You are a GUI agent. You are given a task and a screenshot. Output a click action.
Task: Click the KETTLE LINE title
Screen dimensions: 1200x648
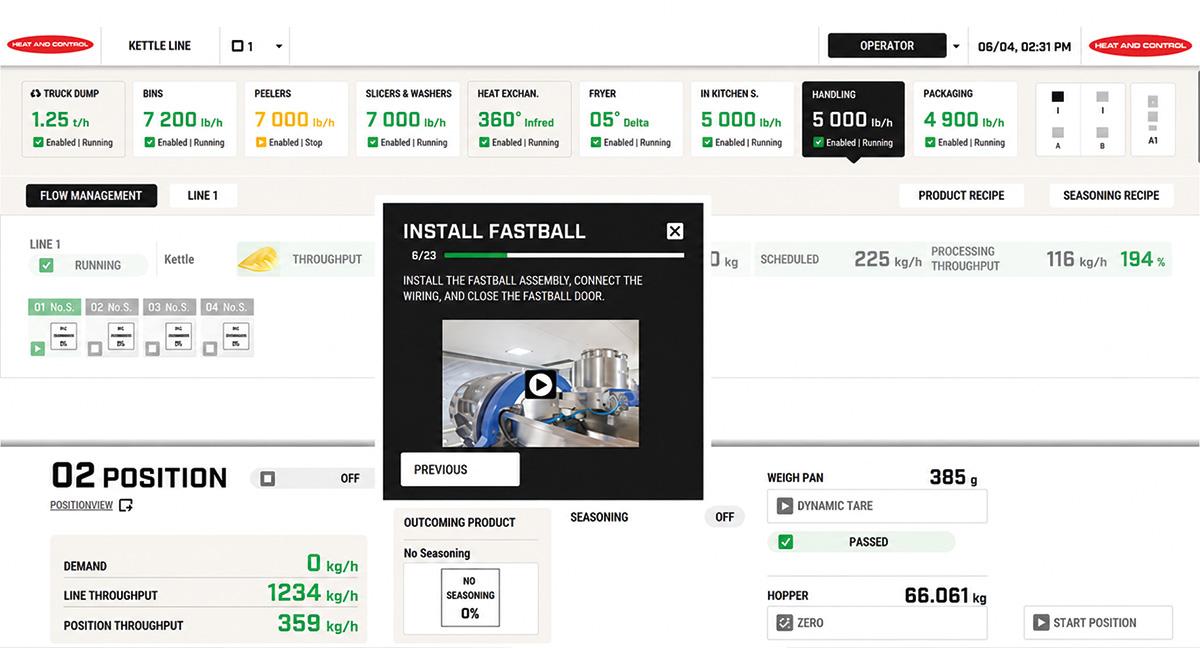[160, 46]
